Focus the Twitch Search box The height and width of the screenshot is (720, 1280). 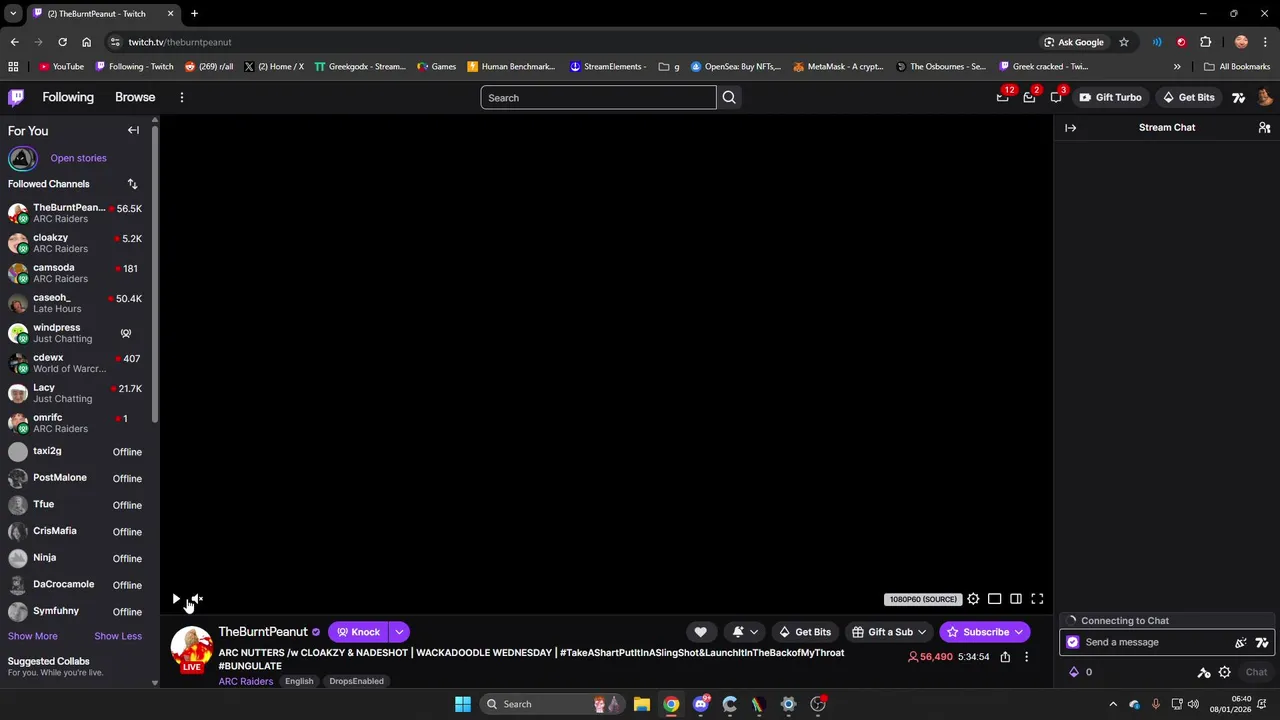pyautogui.click(x=598, y=97)
